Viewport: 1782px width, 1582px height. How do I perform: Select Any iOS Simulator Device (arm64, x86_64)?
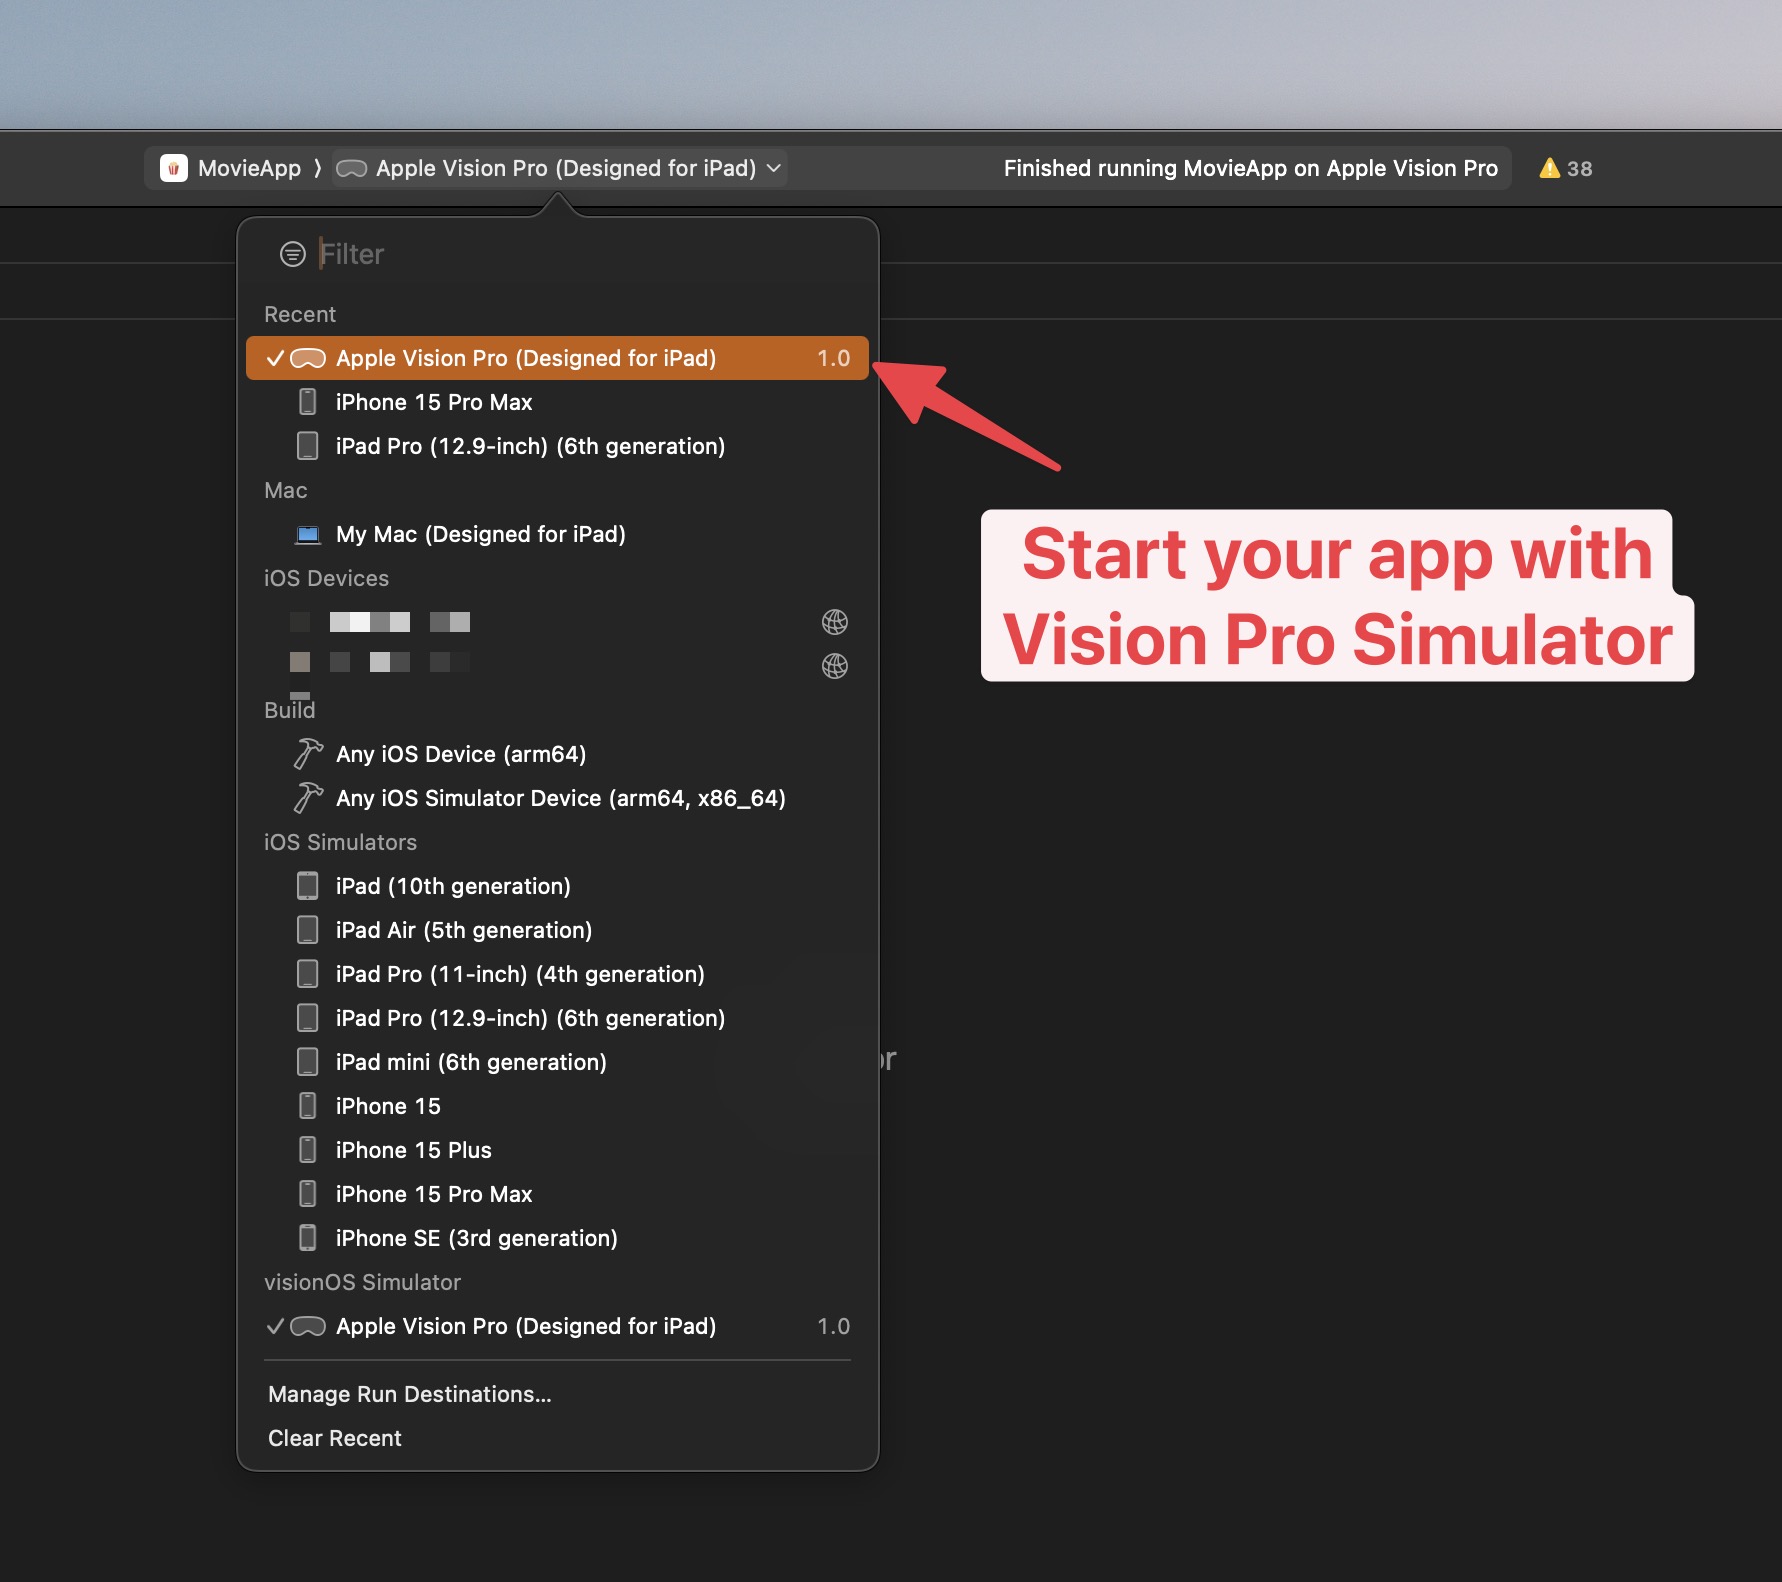[x=557, y=798]
